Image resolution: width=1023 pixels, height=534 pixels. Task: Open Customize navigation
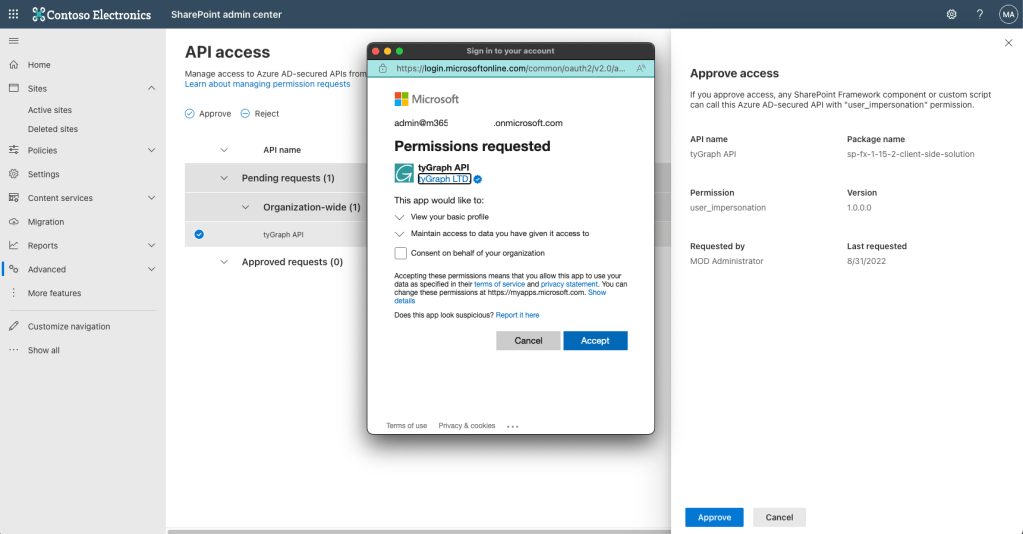pos(69,326)
